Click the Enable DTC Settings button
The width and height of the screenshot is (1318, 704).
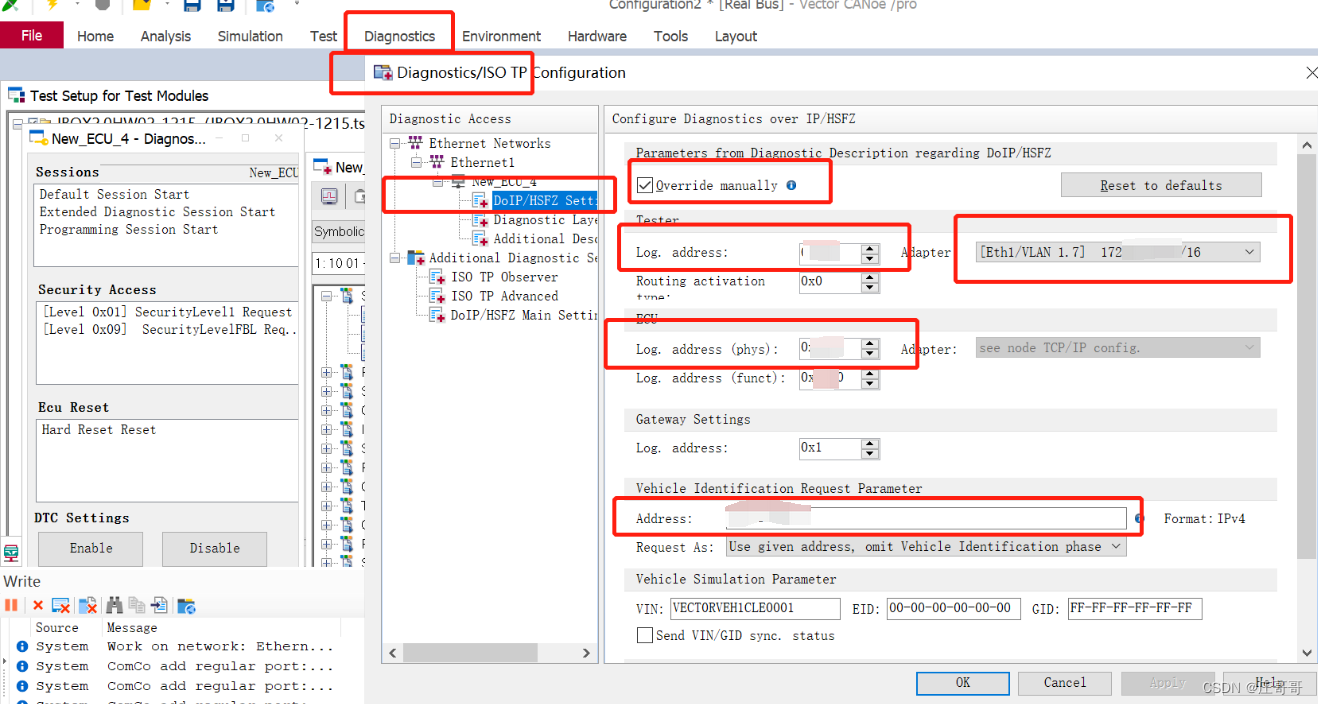(91, 548)
